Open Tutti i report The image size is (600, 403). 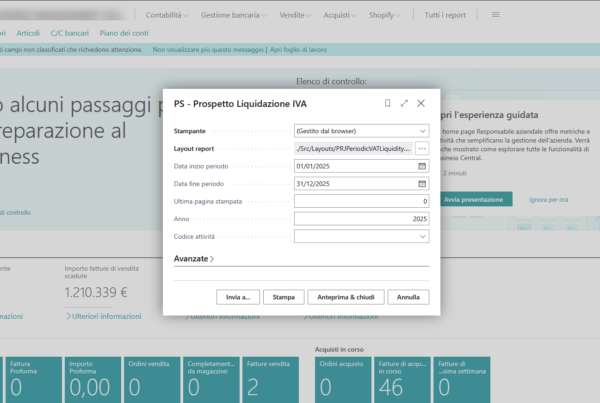click(x=445, y=15)
